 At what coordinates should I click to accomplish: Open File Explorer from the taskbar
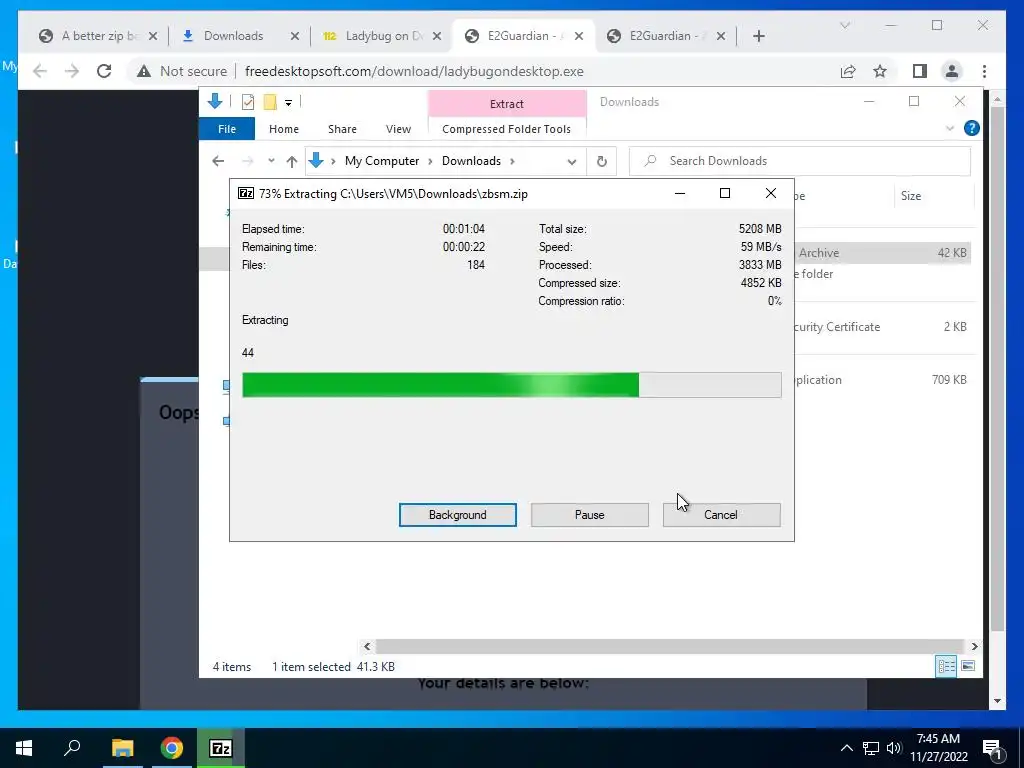(x=122, y=748)
